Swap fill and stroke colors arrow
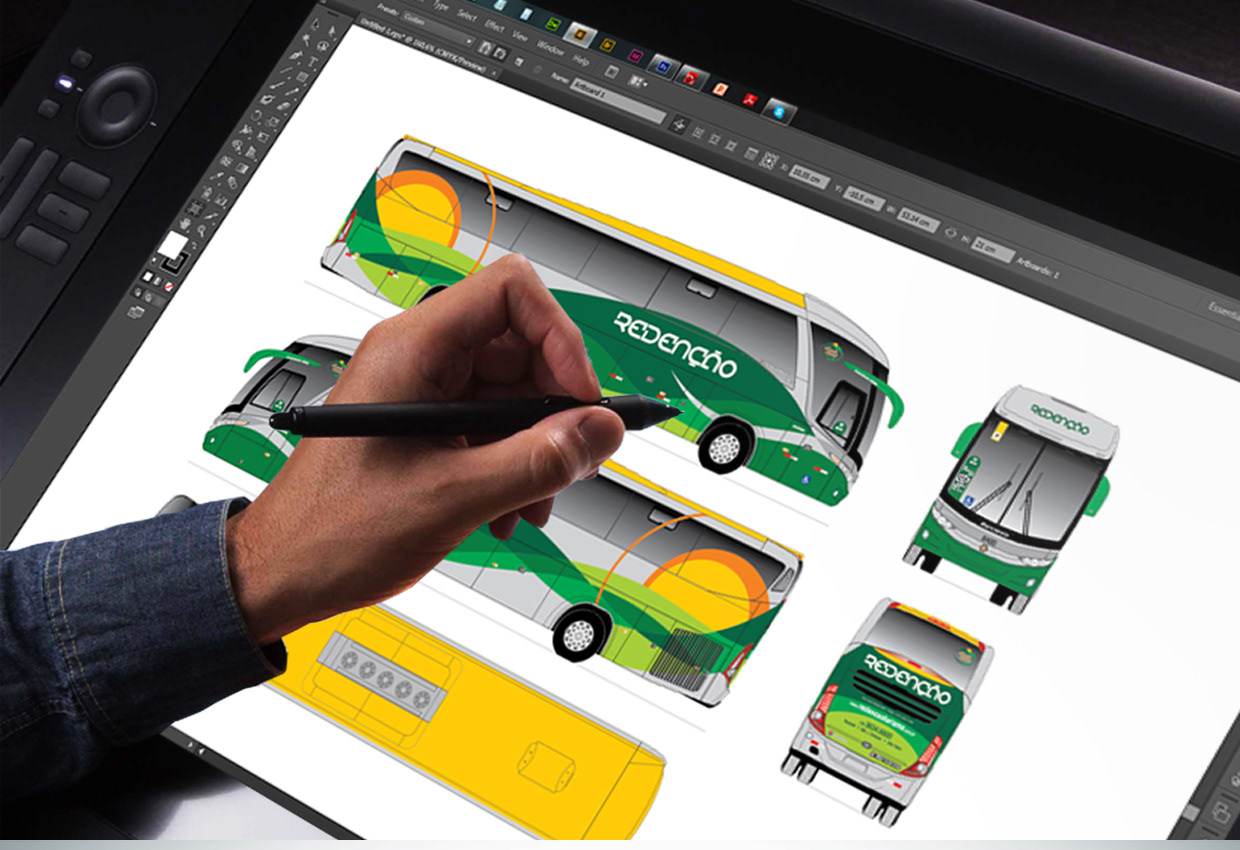This screenshot has height=850, width=1240. tap(194, 247)
